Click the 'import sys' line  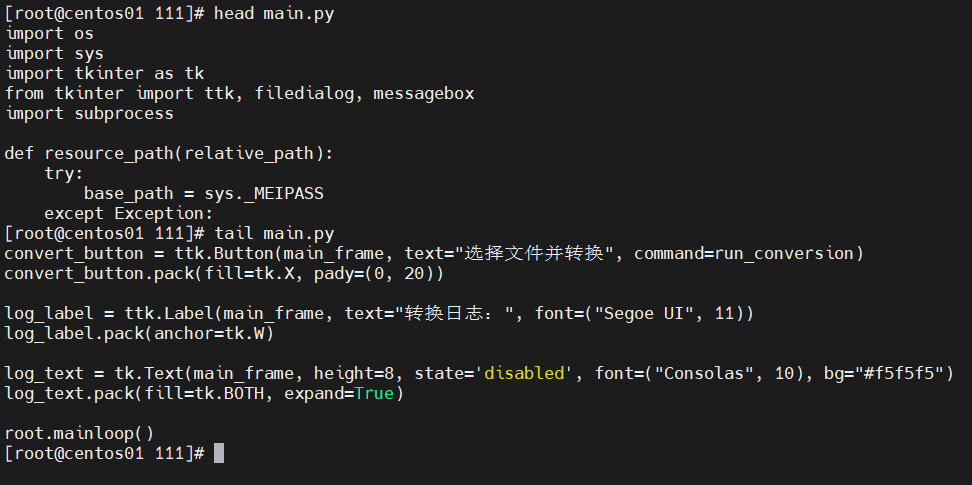tap(54, 53)
